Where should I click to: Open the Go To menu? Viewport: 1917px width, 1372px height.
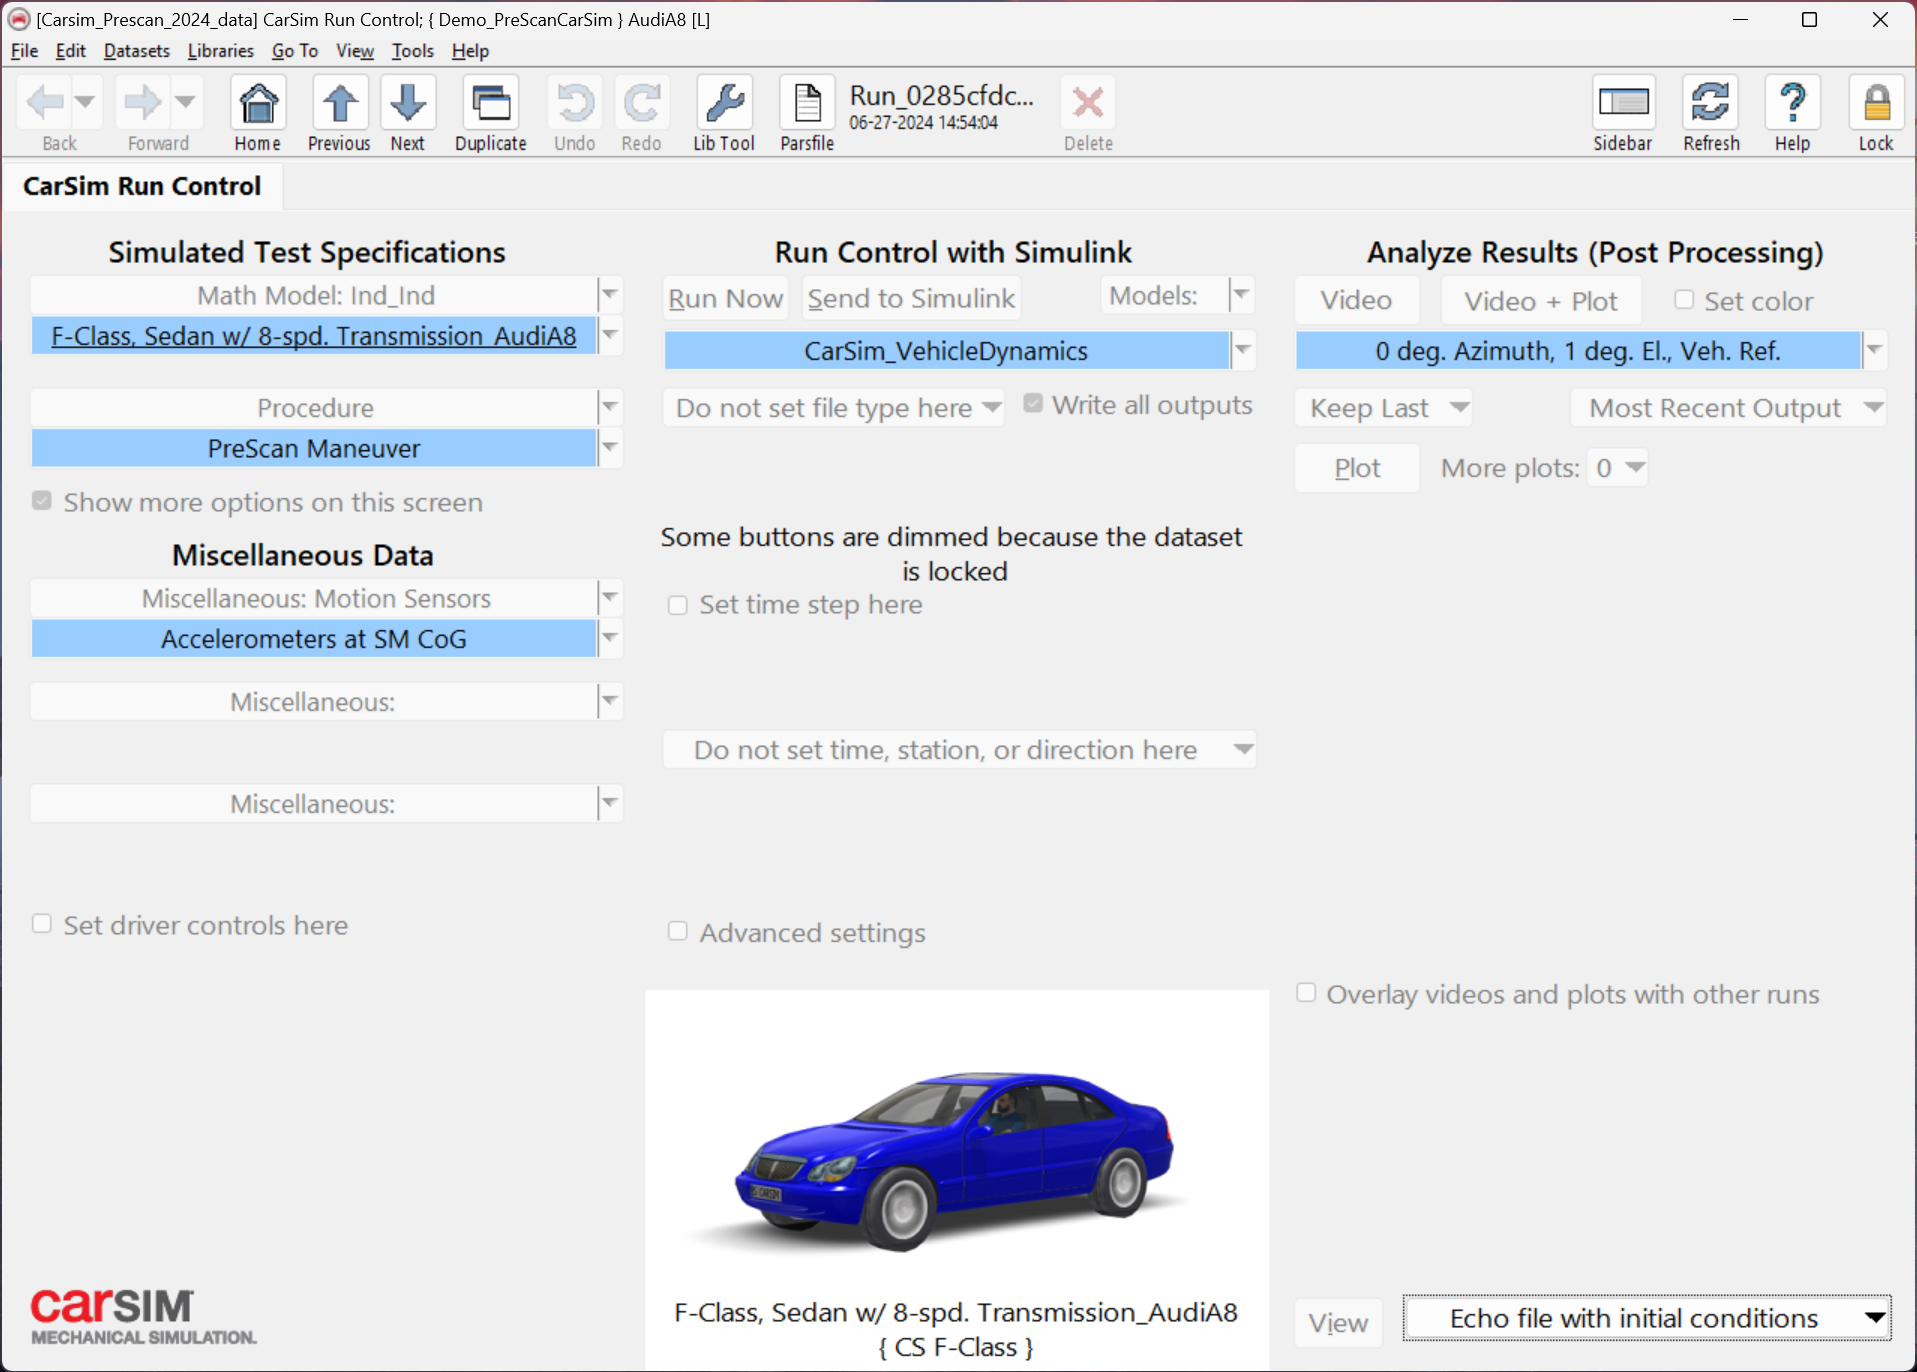coord(295,51)
